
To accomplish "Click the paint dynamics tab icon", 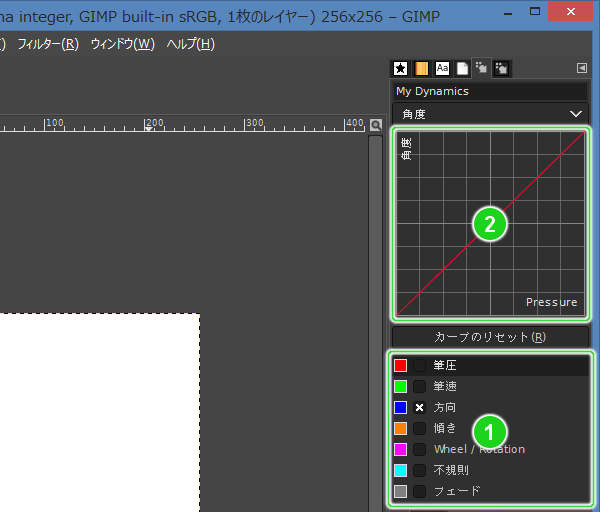I will click(x=481, y=68).
